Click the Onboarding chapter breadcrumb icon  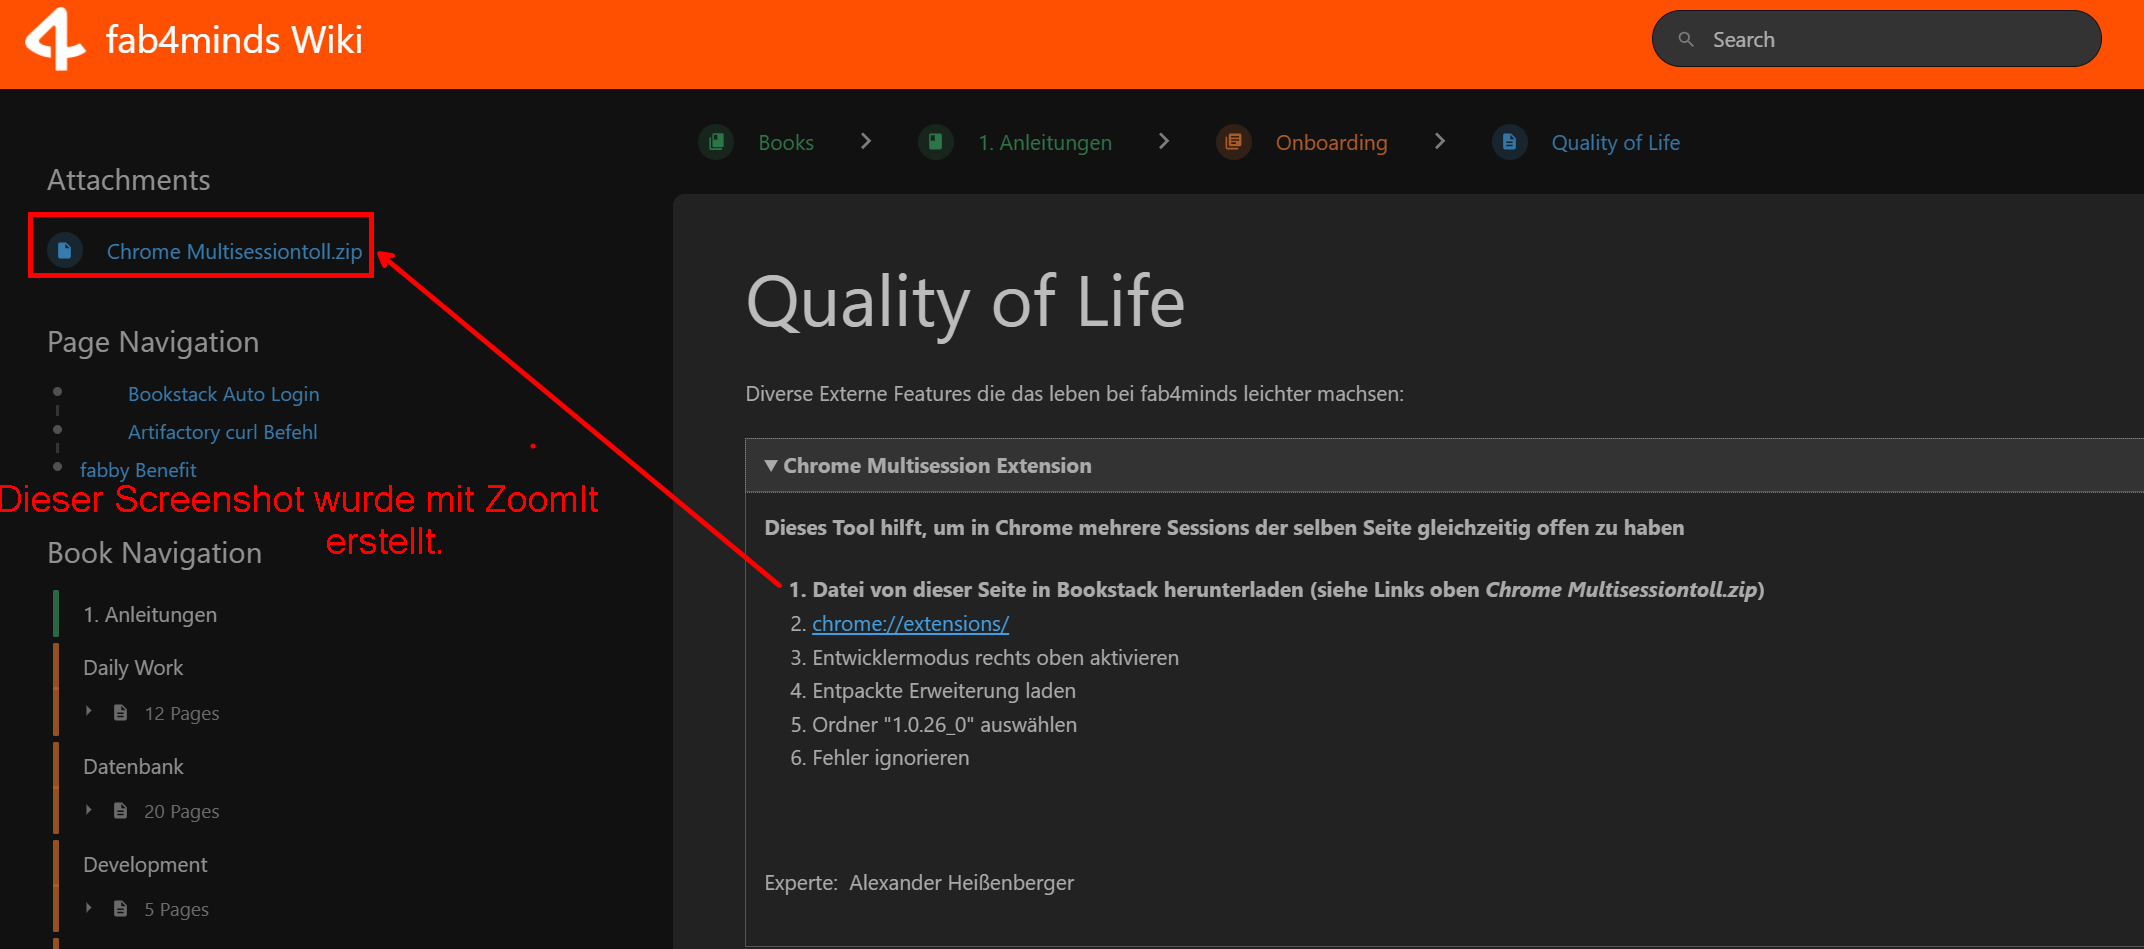tap(1233, 142)
